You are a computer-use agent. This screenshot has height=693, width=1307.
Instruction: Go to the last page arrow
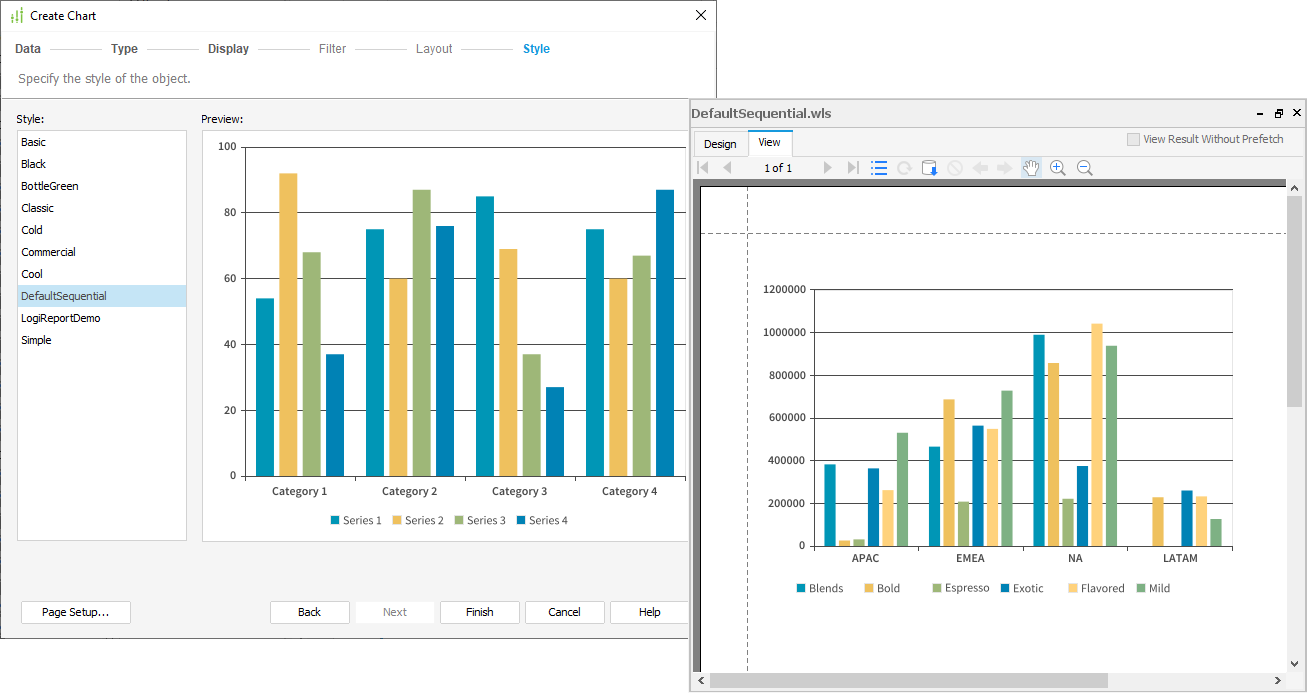tap(853, 168)
